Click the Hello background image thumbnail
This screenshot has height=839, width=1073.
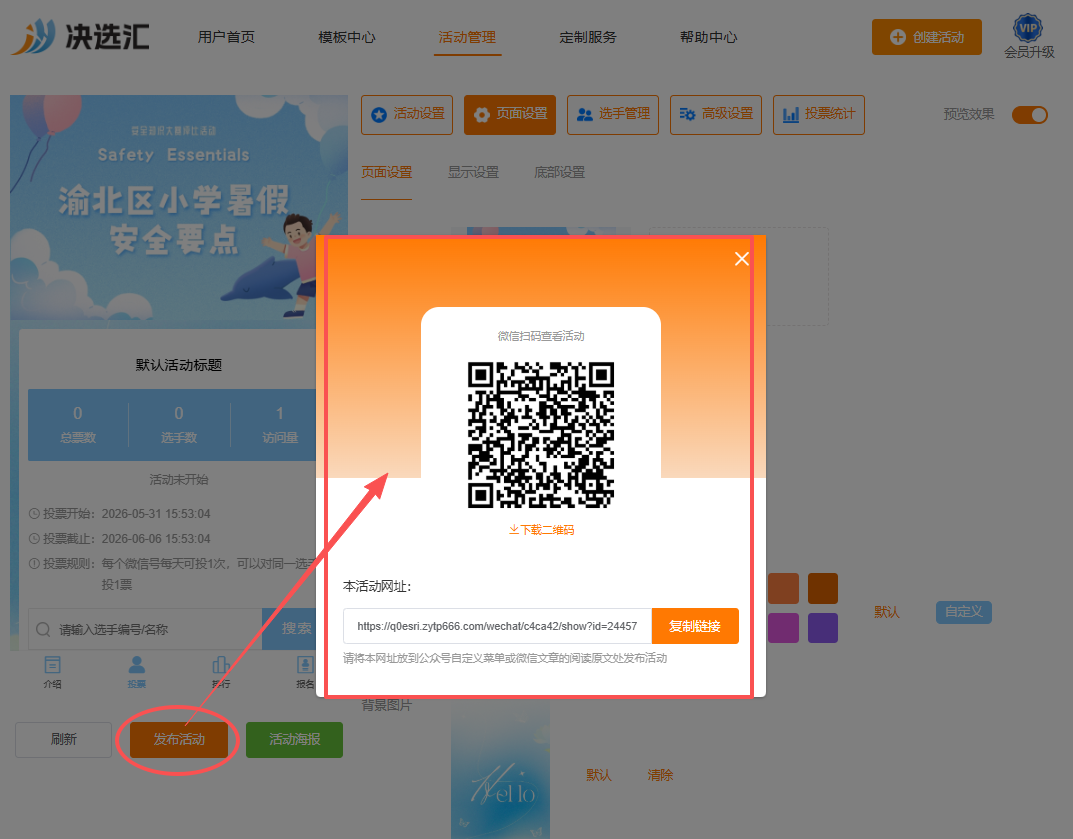[501, 771]
